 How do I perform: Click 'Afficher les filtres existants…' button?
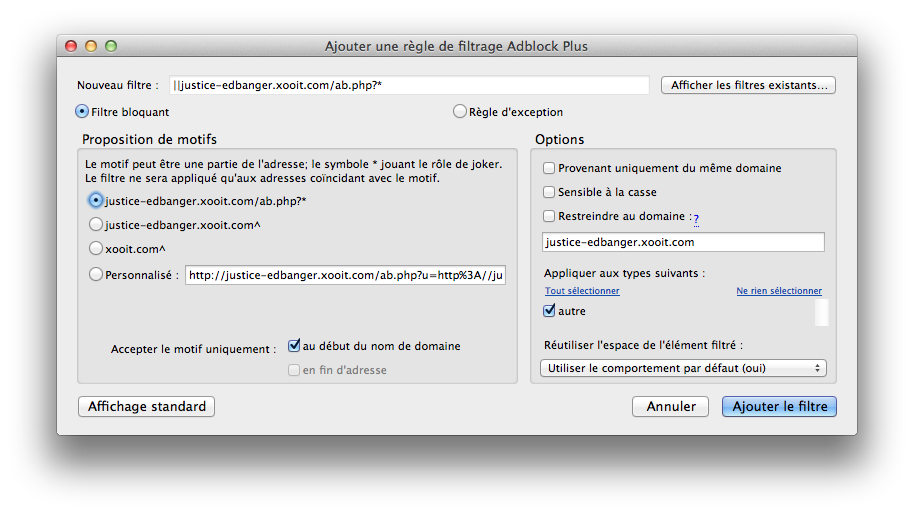748,85
